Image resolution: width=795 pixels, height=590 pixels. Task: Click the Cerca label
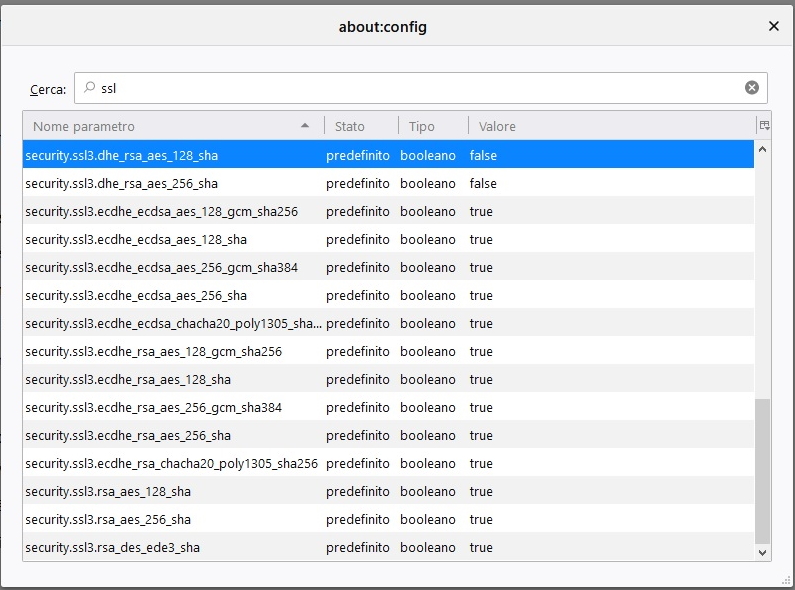[x=48, y=89]
